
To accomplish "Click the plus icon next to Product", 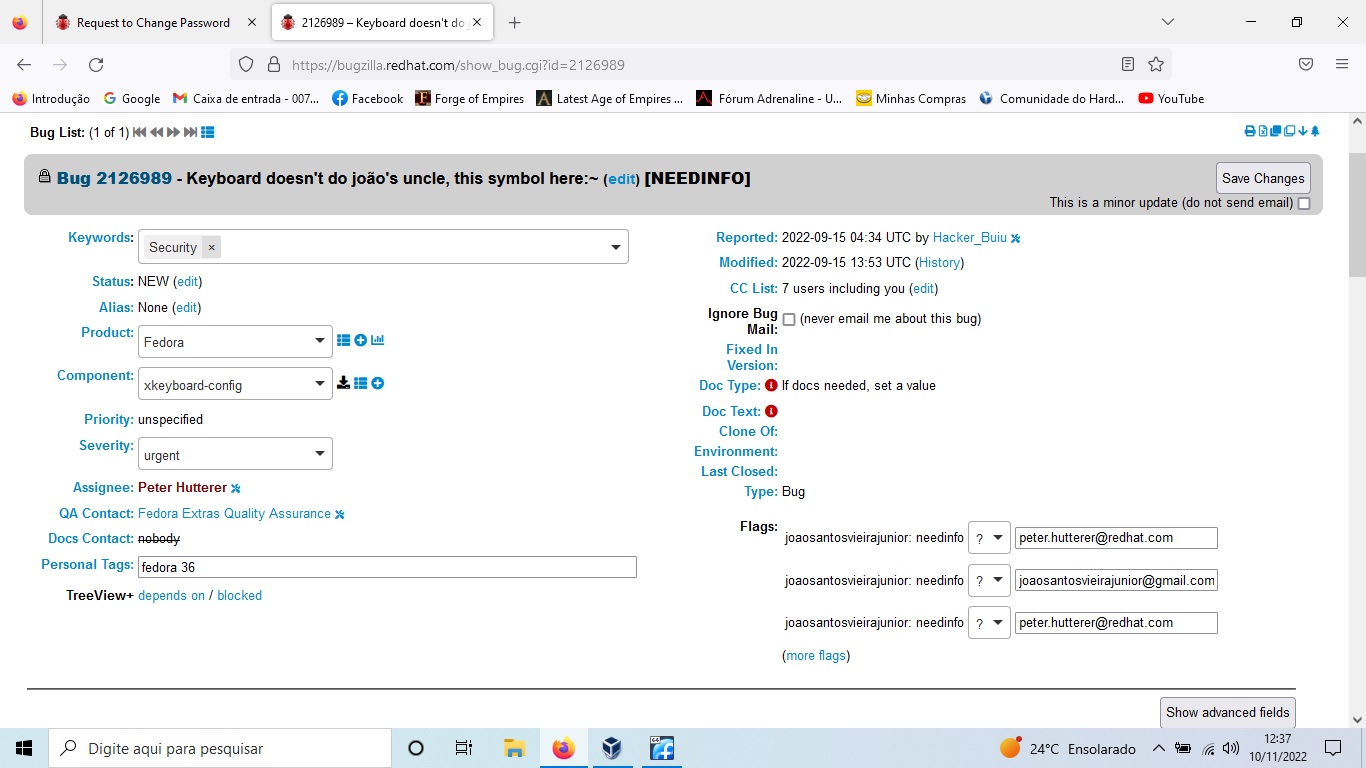I will [360, 340].
